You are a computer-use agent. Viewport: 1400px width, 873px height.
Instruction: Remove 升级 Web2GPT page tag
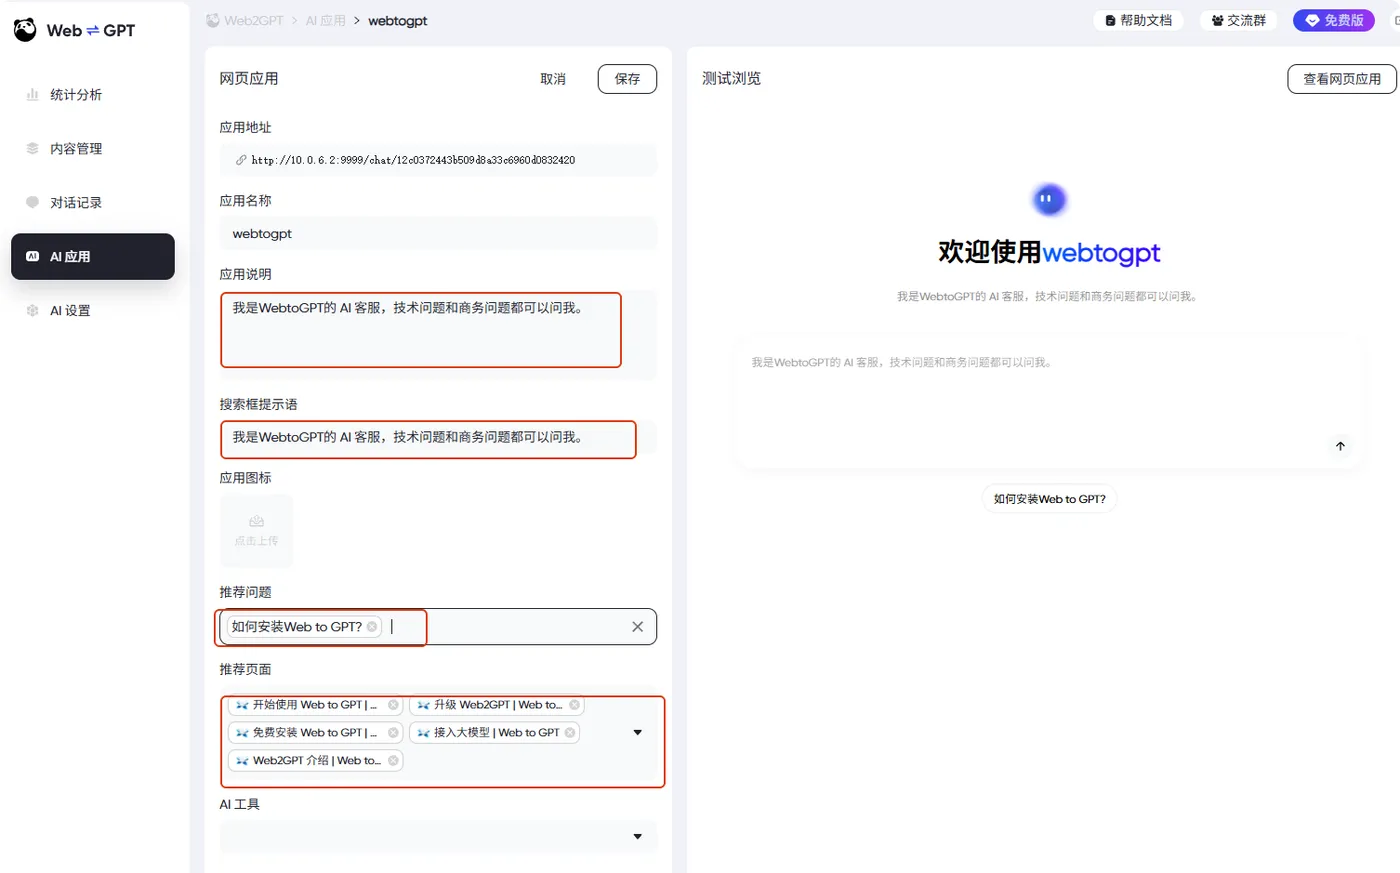click(x=574, y=705)
